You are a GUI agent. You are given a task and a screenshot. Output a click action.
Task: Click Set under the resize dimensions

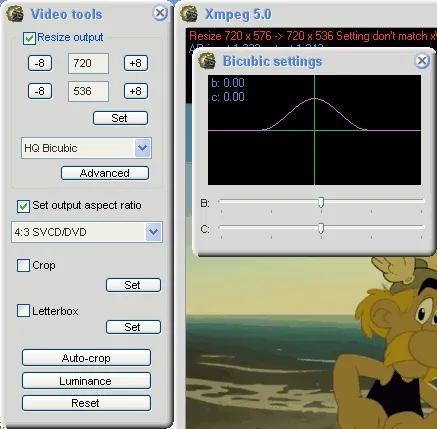(120, 118)
